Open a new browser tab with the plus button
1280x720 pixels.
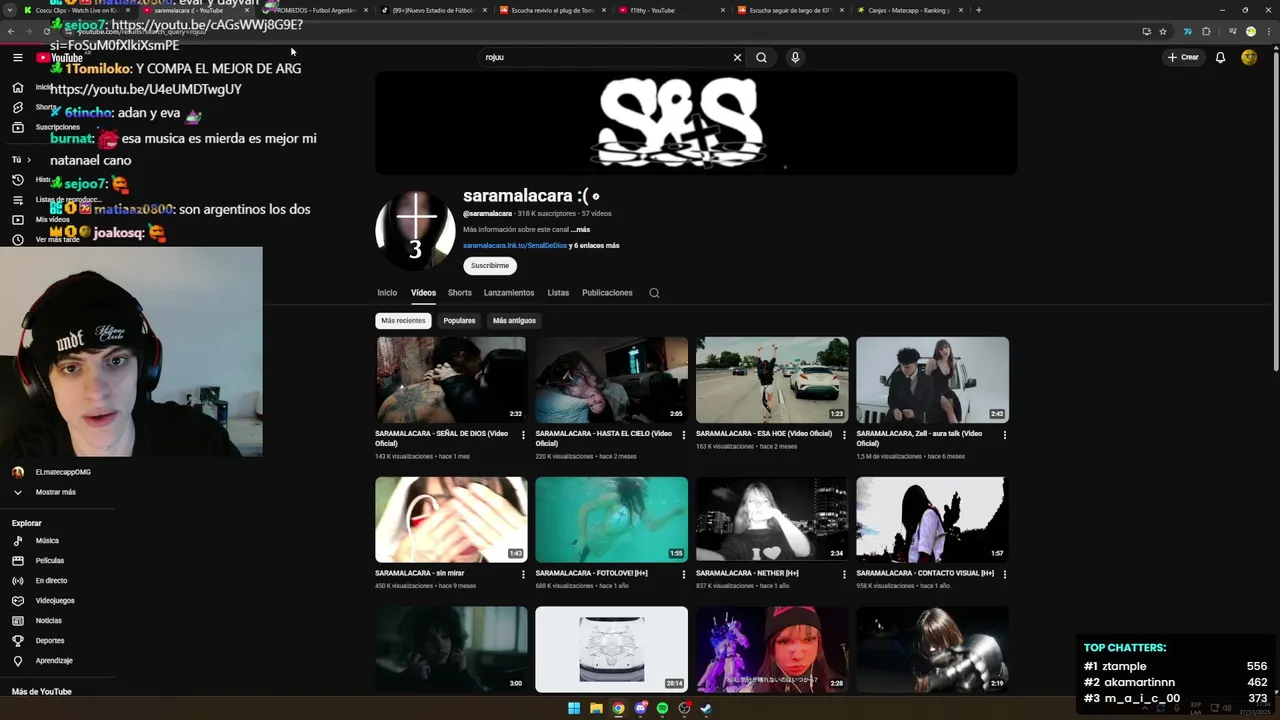978,10
